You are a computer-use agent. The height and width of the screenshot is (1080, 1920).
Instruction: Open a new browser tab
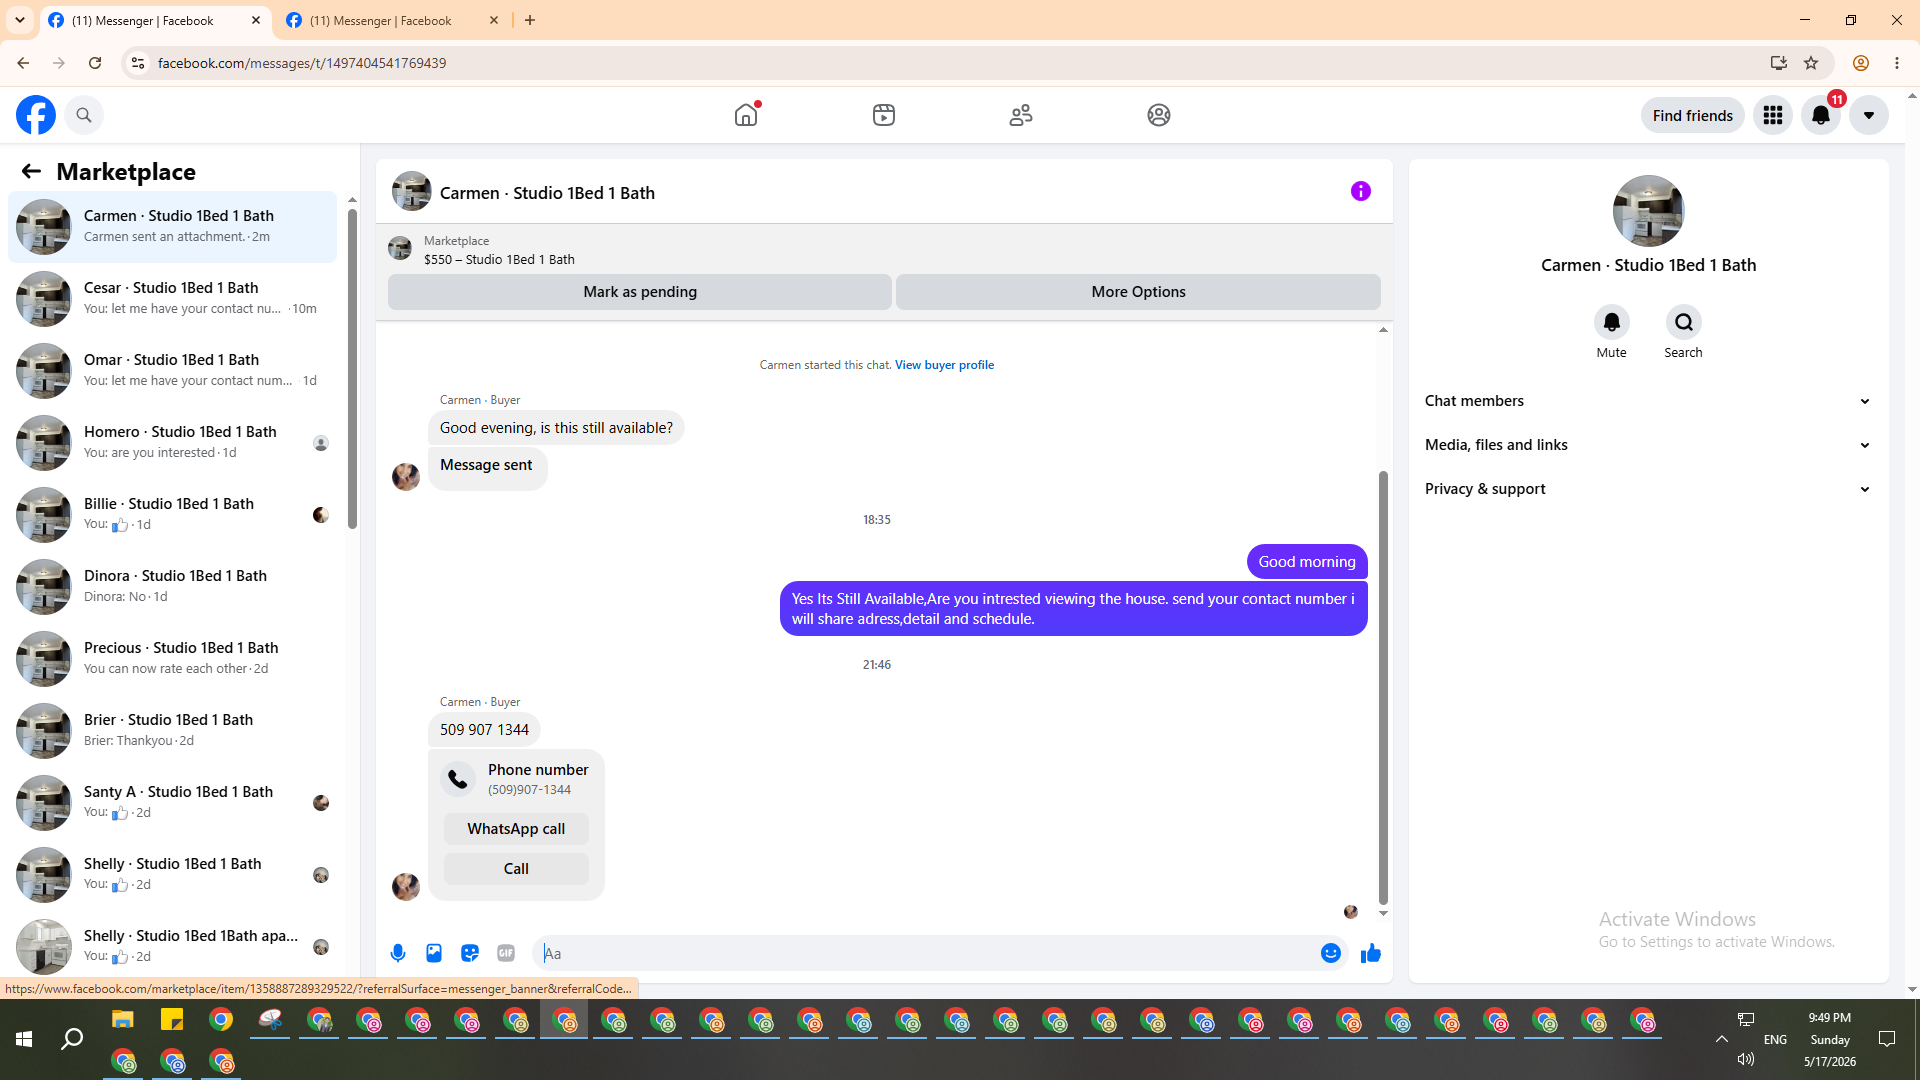pos(530,20)
